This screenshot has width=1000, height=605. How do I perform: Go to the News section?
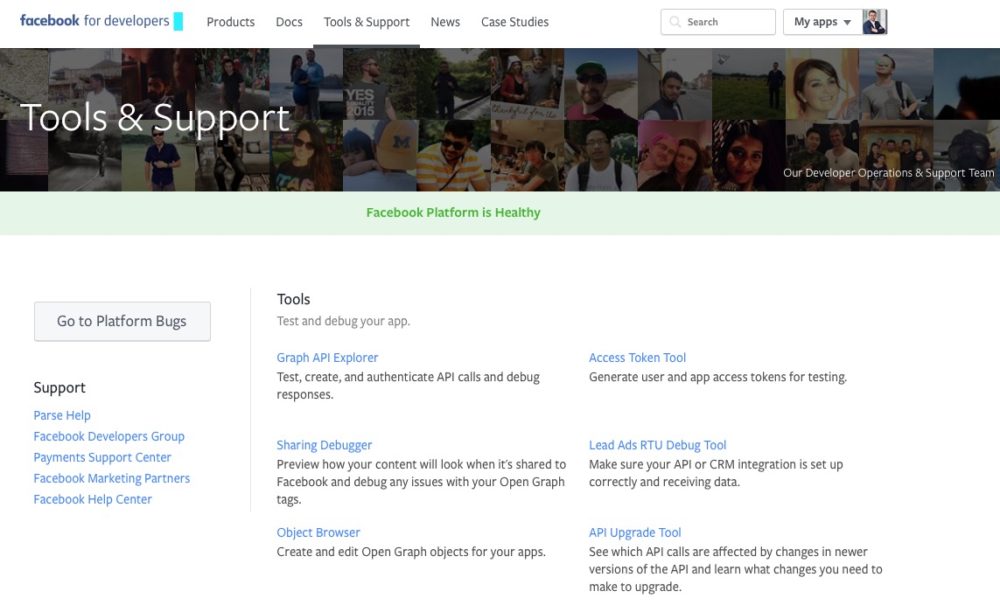pos(445,22)
